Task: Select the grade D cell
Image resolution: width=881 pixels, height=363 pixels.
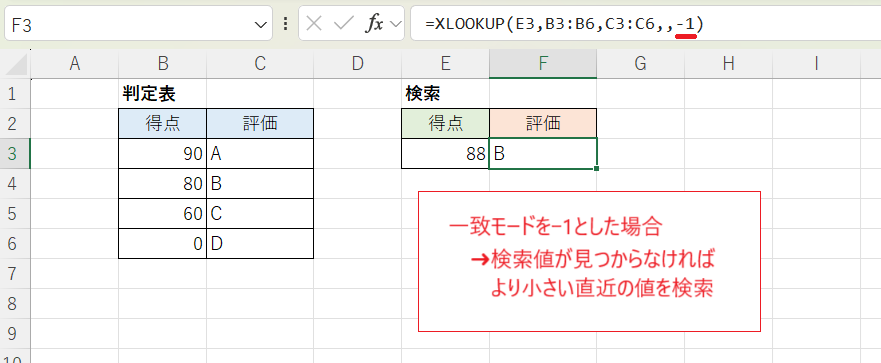Action: pos(260,243)
